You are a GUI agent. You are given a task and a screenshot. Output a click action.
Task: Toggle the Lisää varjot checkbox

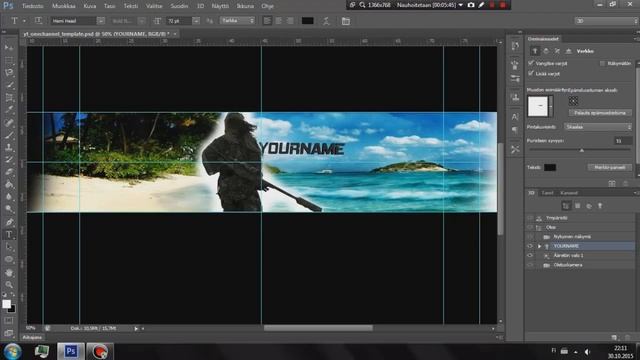click(531, 73)
